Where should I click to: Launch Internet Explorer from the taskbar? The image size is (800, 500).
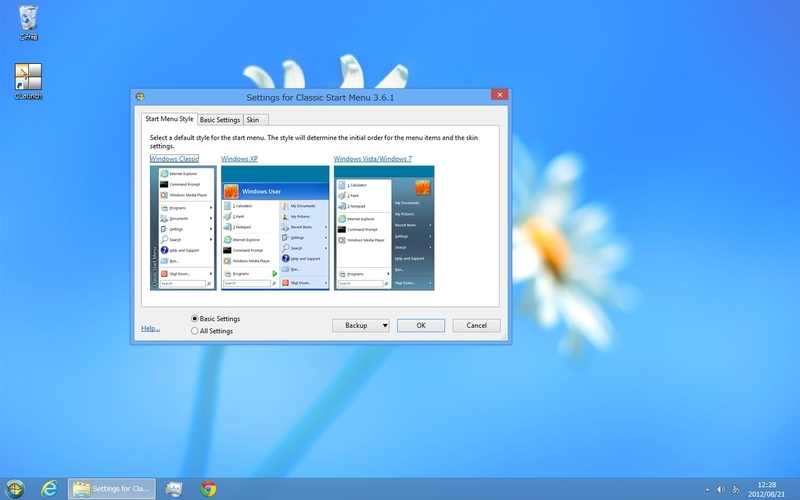click(49, 489)
